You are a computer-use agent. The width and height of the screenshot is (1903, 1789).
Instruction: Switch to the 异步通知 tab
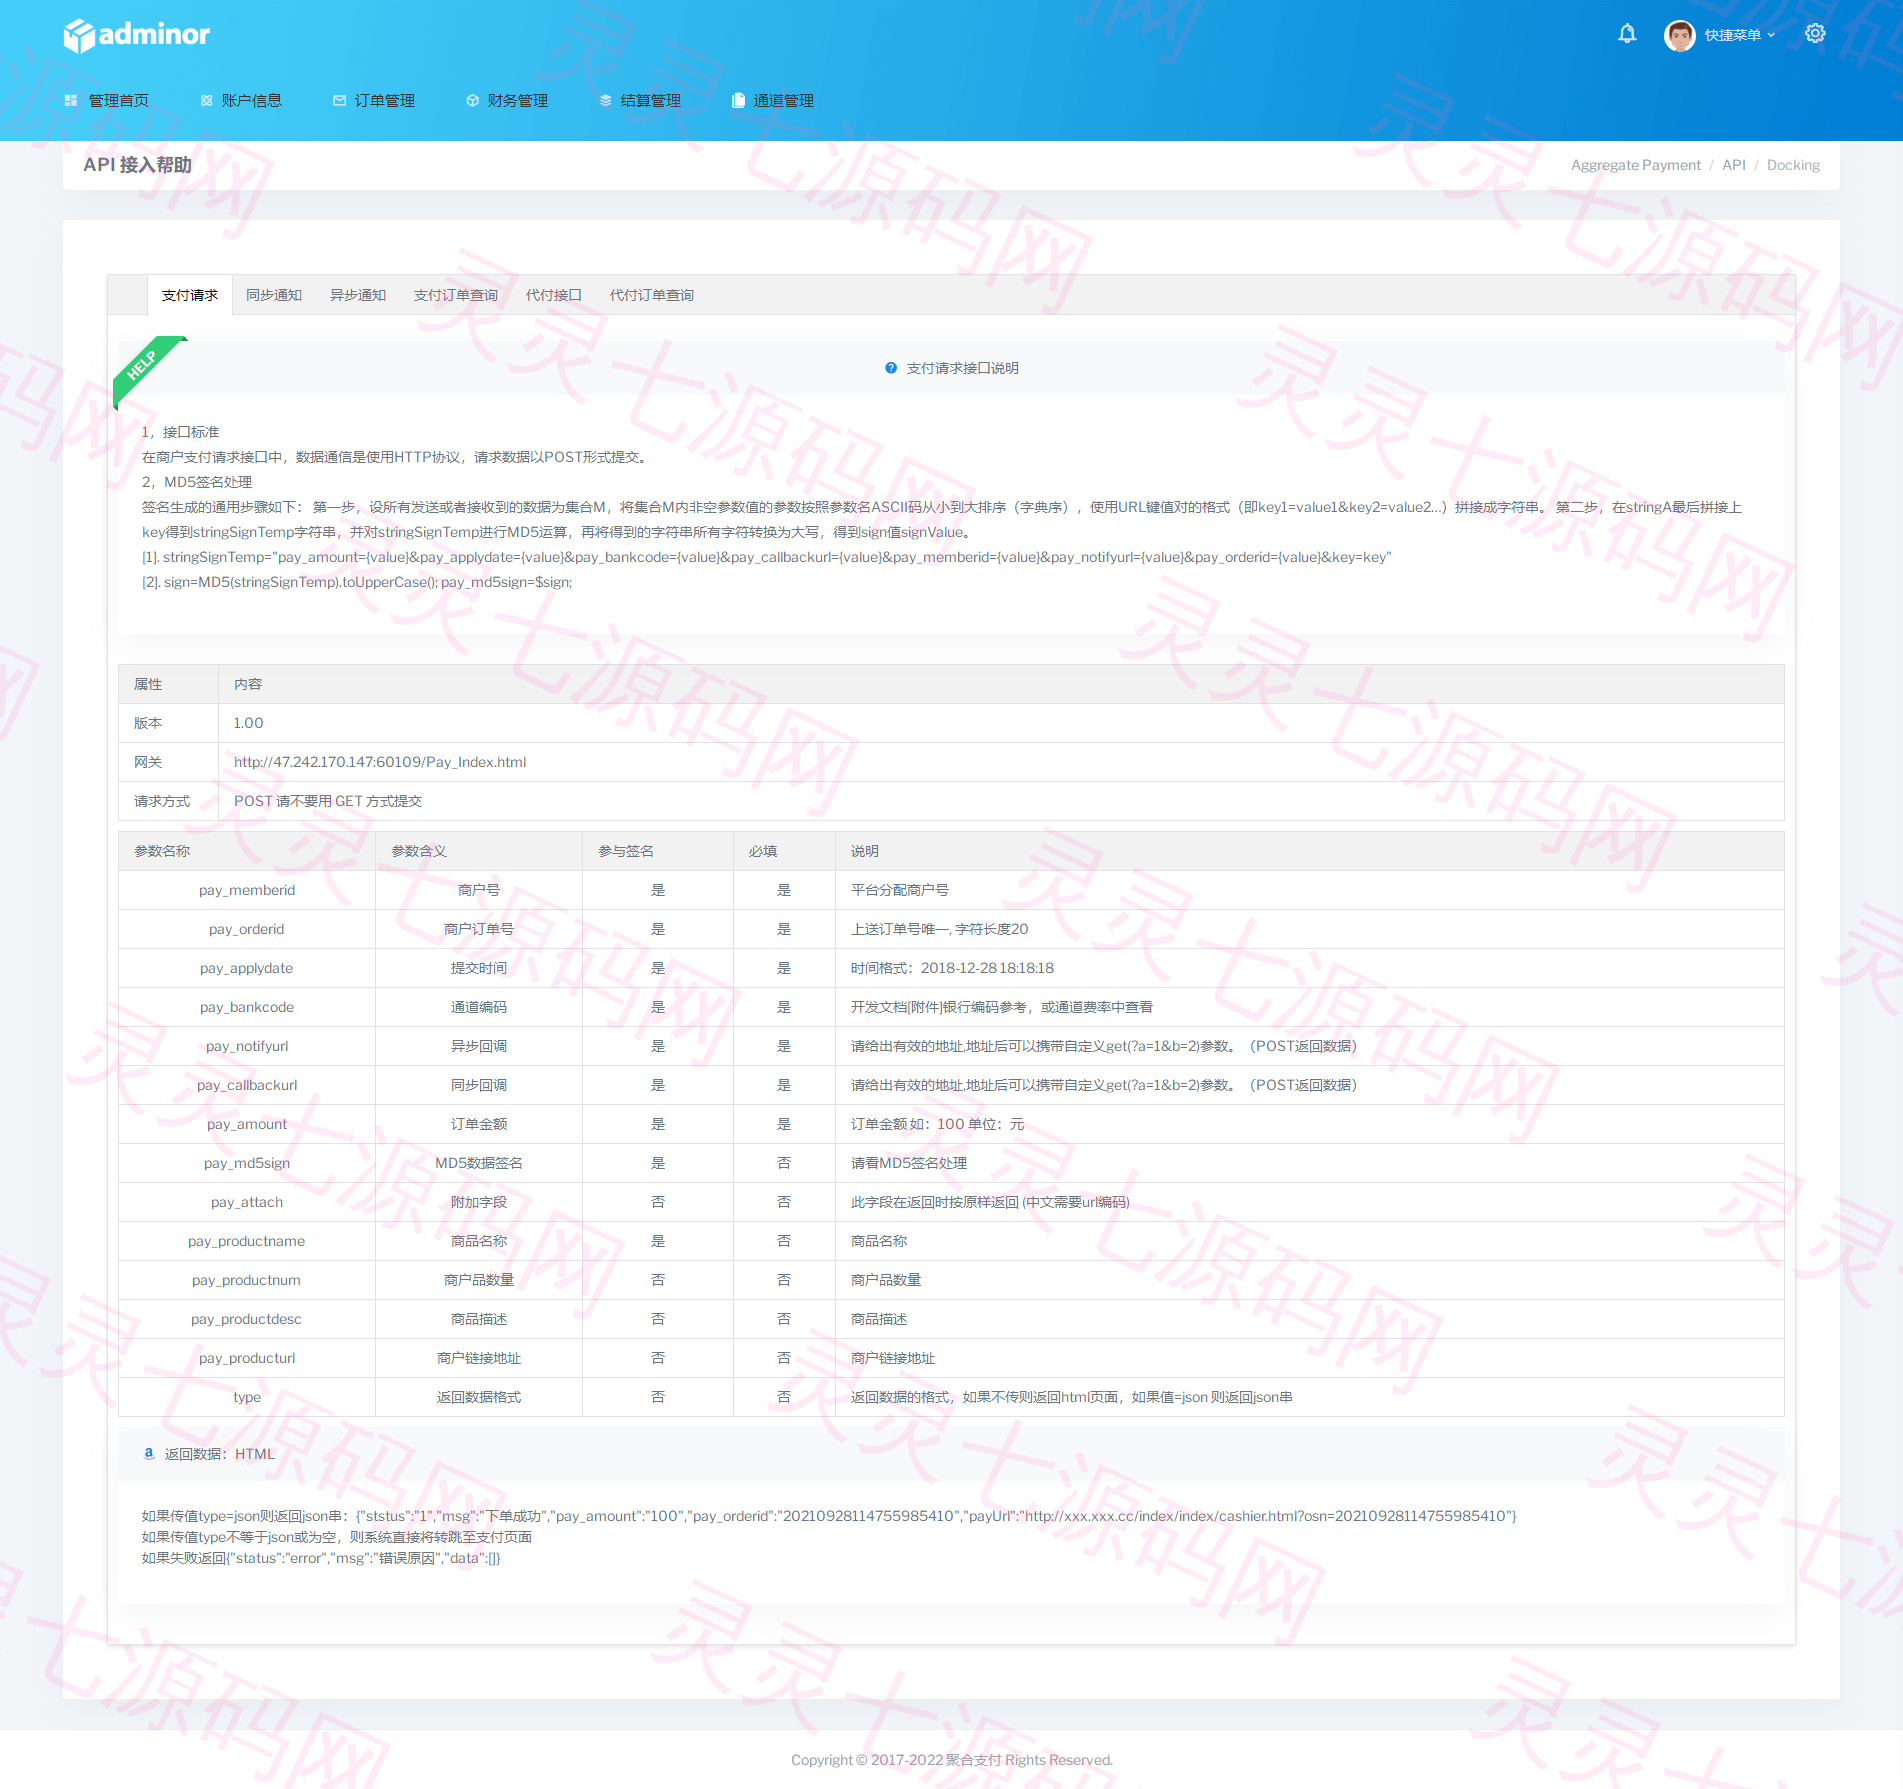[358, 295]
